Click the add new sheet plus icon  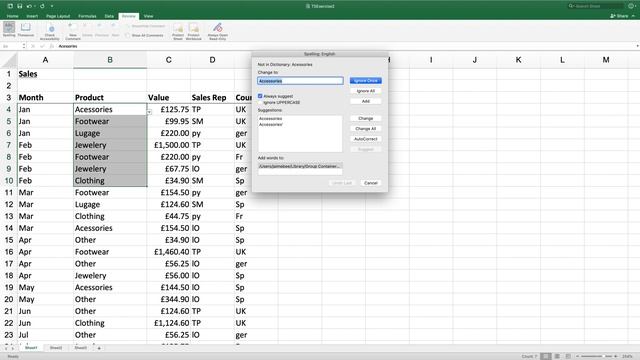(99, 348)
